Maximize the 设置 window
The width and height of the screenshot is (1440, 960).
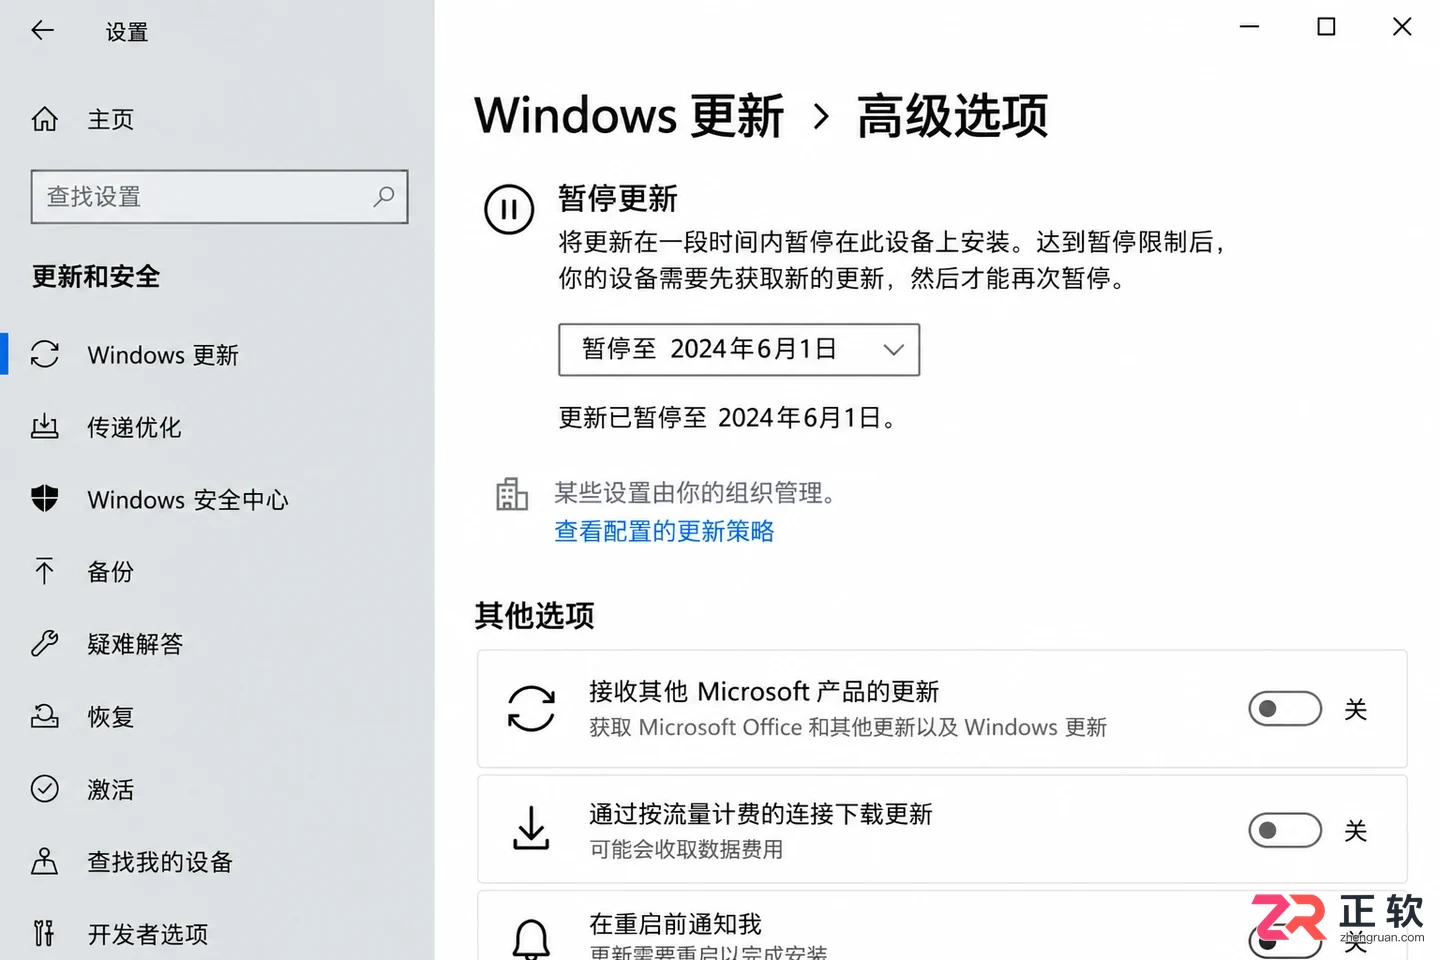1326,27
